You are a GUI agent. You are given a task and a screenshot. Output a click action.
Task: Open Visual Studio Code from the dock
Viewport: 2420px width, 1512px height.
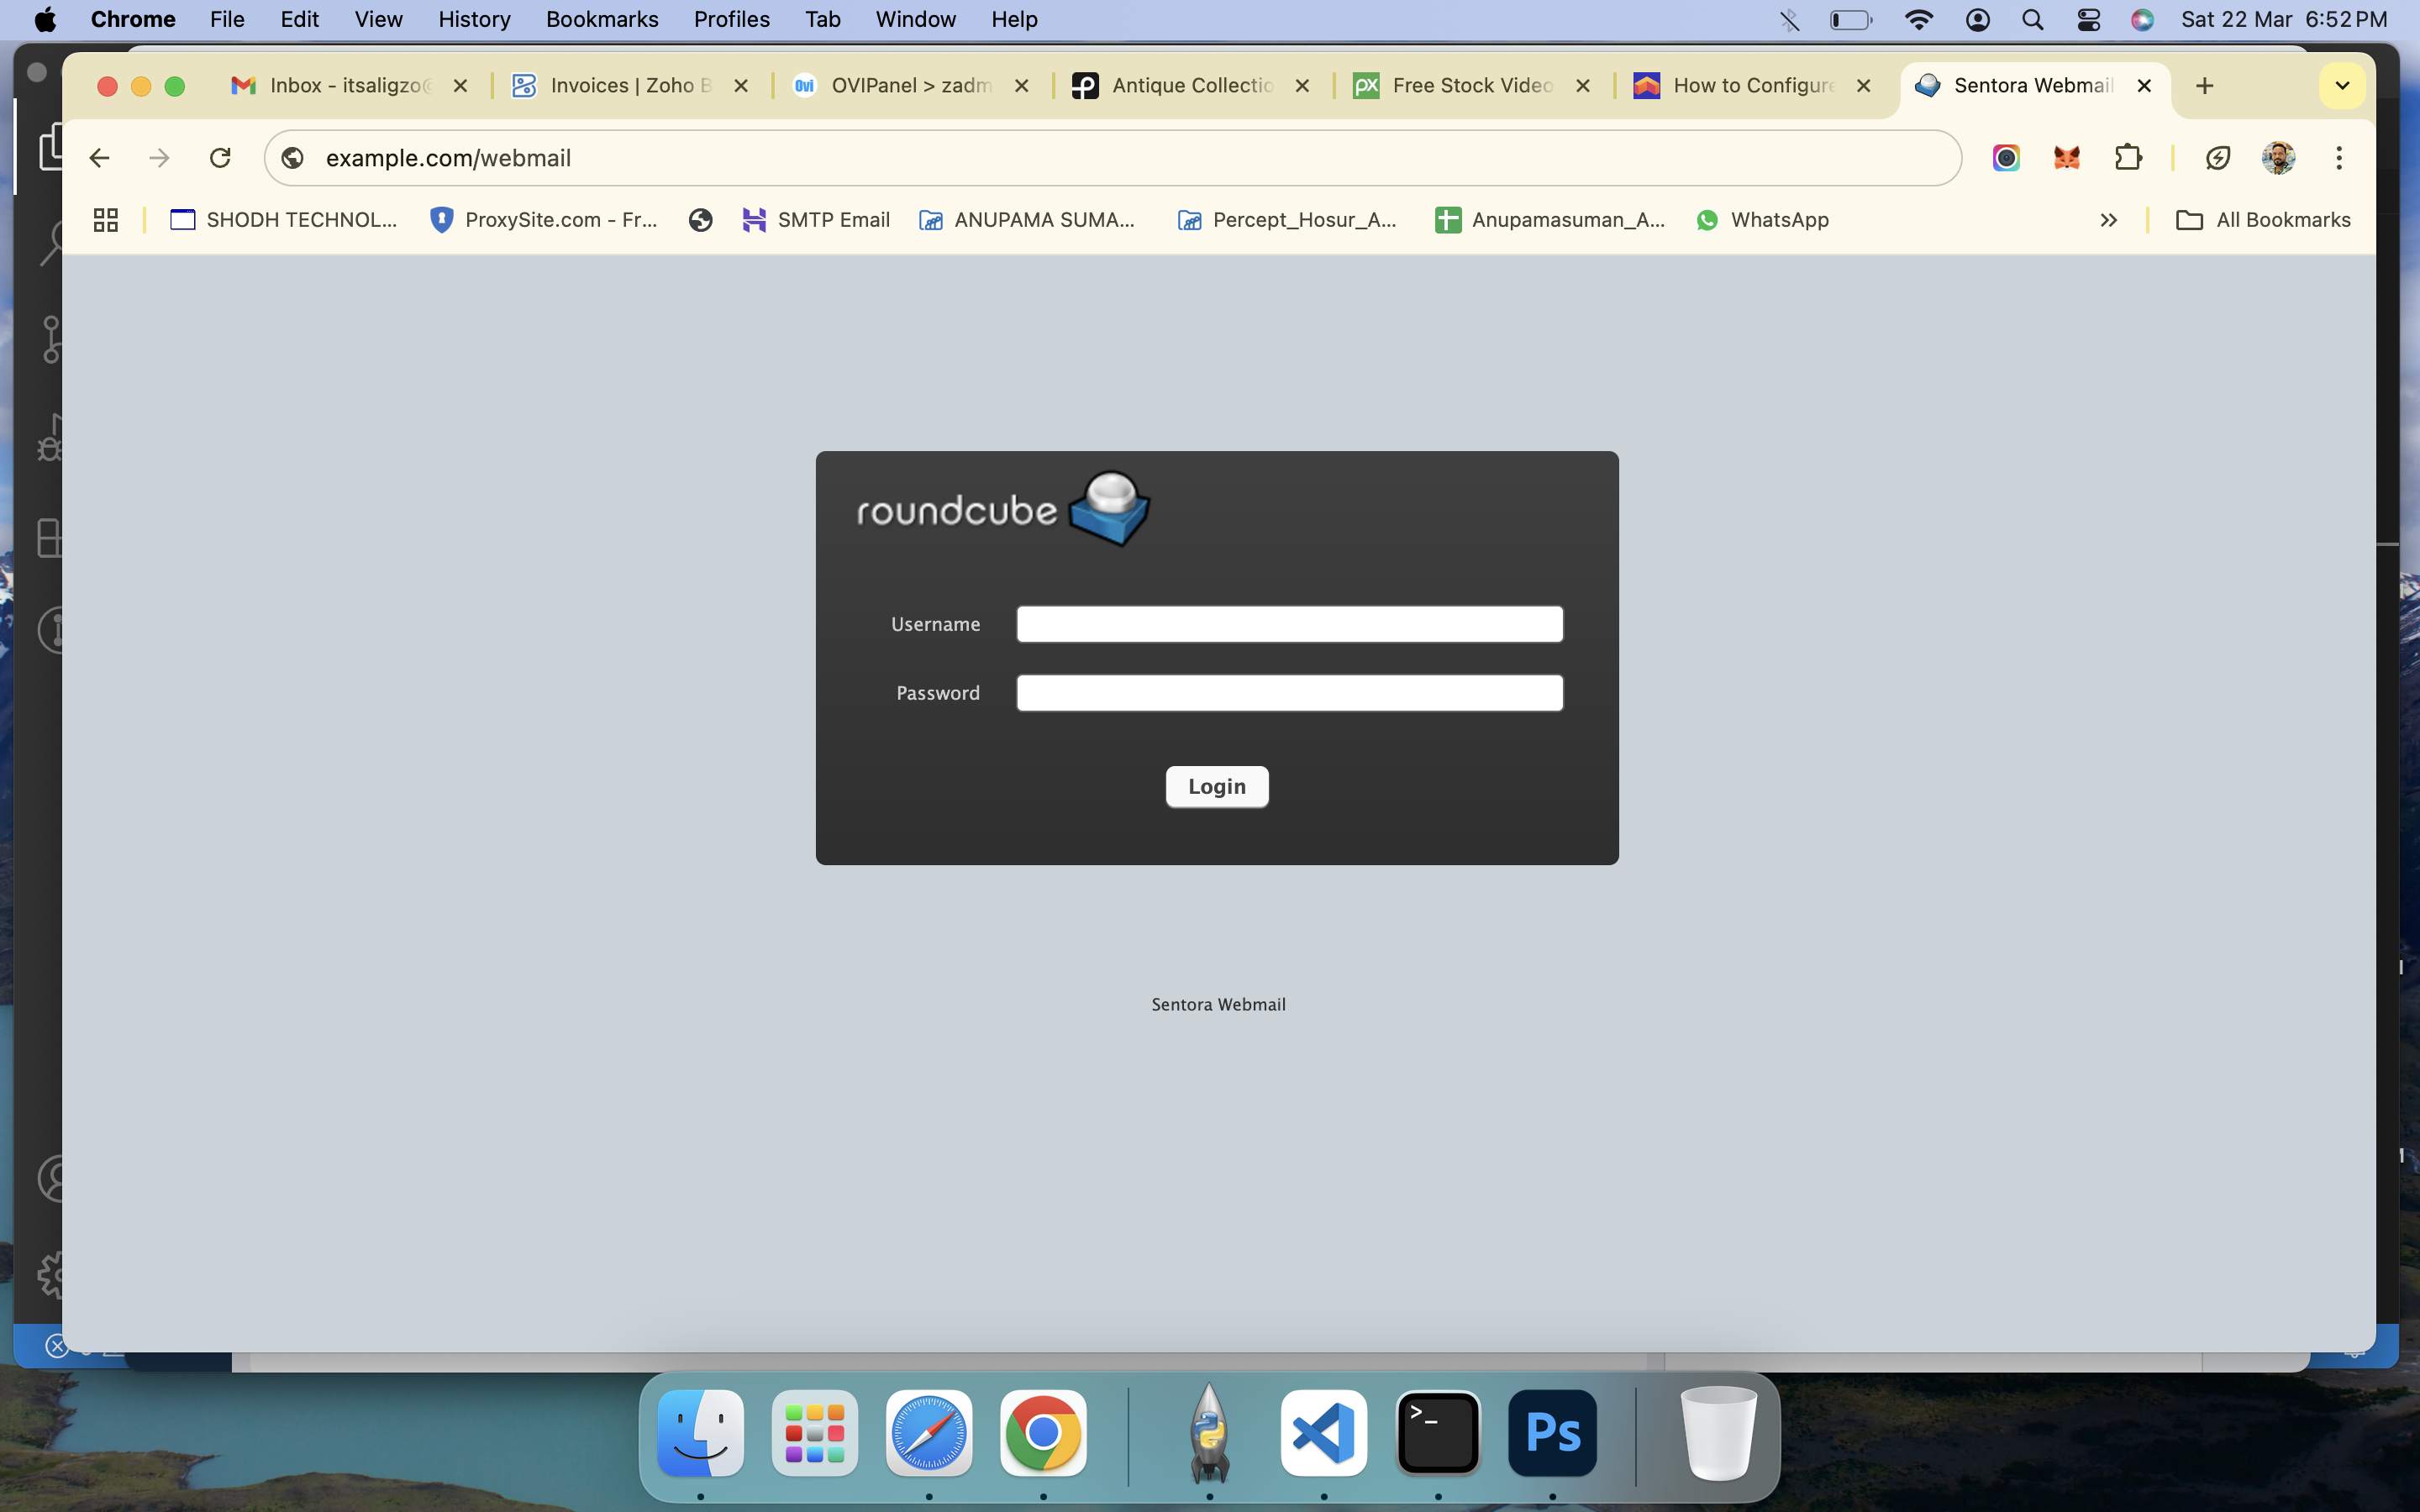point(1323,1433)
